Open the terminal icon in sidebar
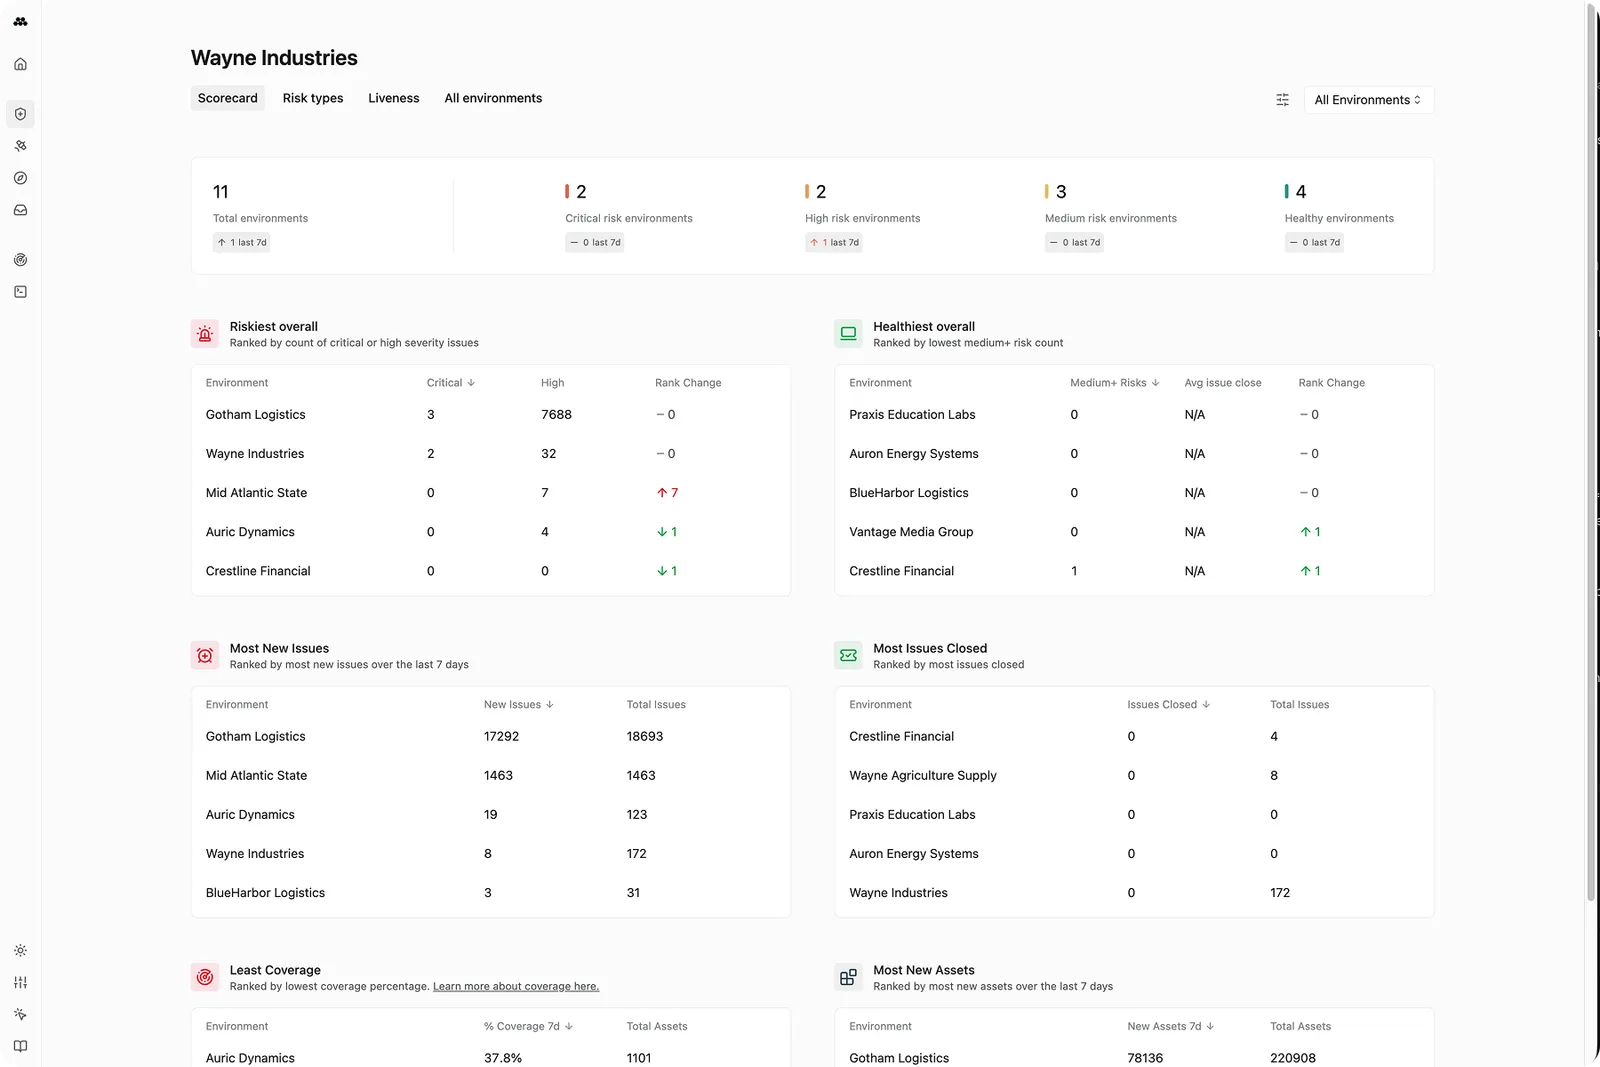1600x1067 pixels. coord(20,292)
